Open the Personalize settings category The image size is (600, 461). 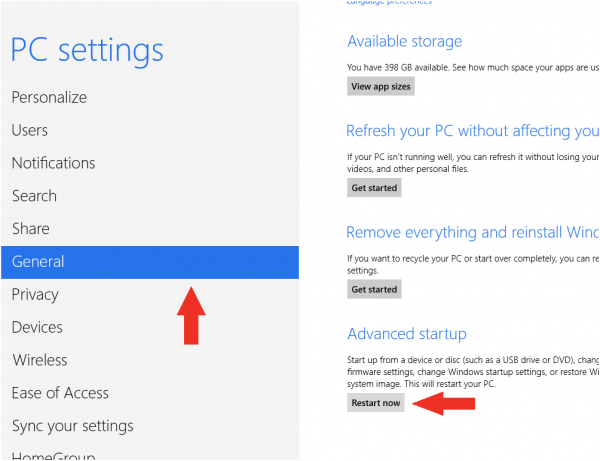(49, 98)
